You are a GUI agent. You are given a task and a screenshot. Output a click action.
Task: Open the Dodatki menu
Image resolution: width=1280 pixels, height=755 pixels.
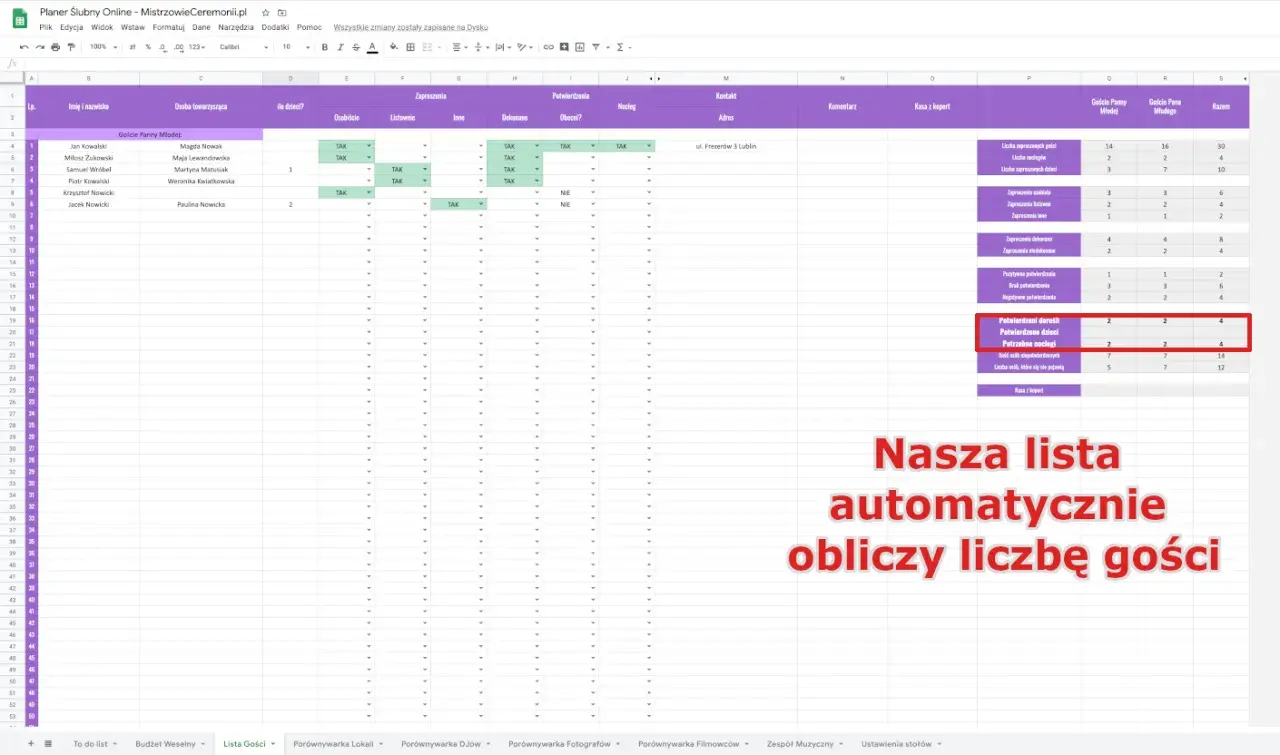275,27
